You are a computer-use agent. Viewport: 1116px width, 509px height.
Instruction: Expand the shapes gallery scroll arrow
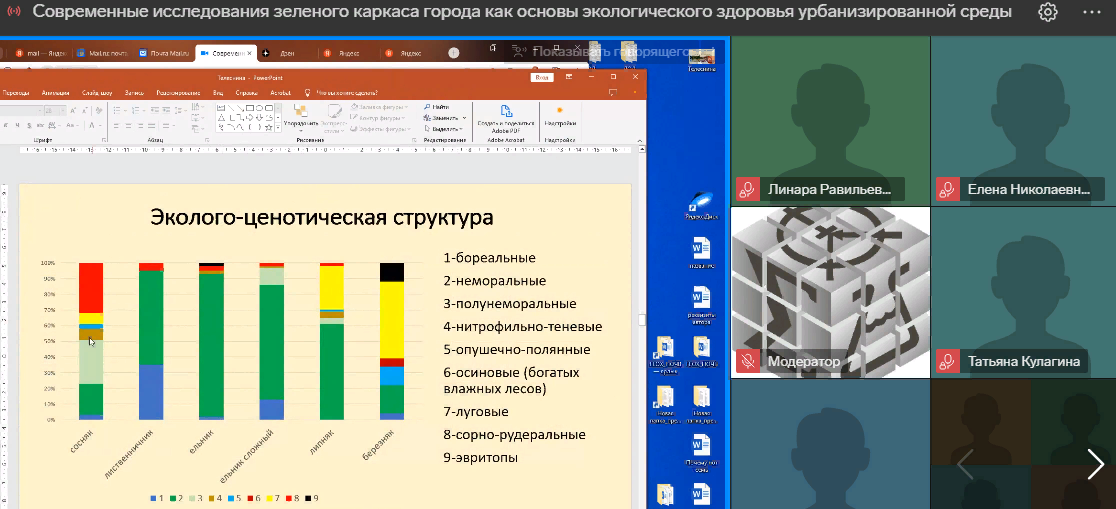(x=275, y=127)
